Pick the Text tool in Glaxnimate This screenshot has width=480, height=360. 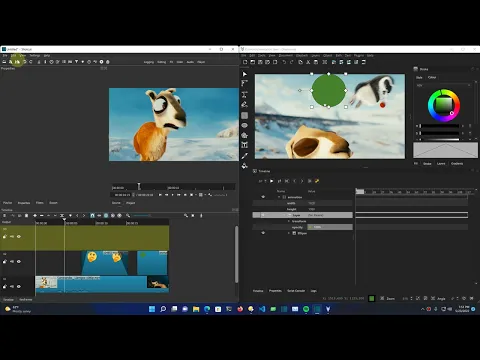coord(244,145)
